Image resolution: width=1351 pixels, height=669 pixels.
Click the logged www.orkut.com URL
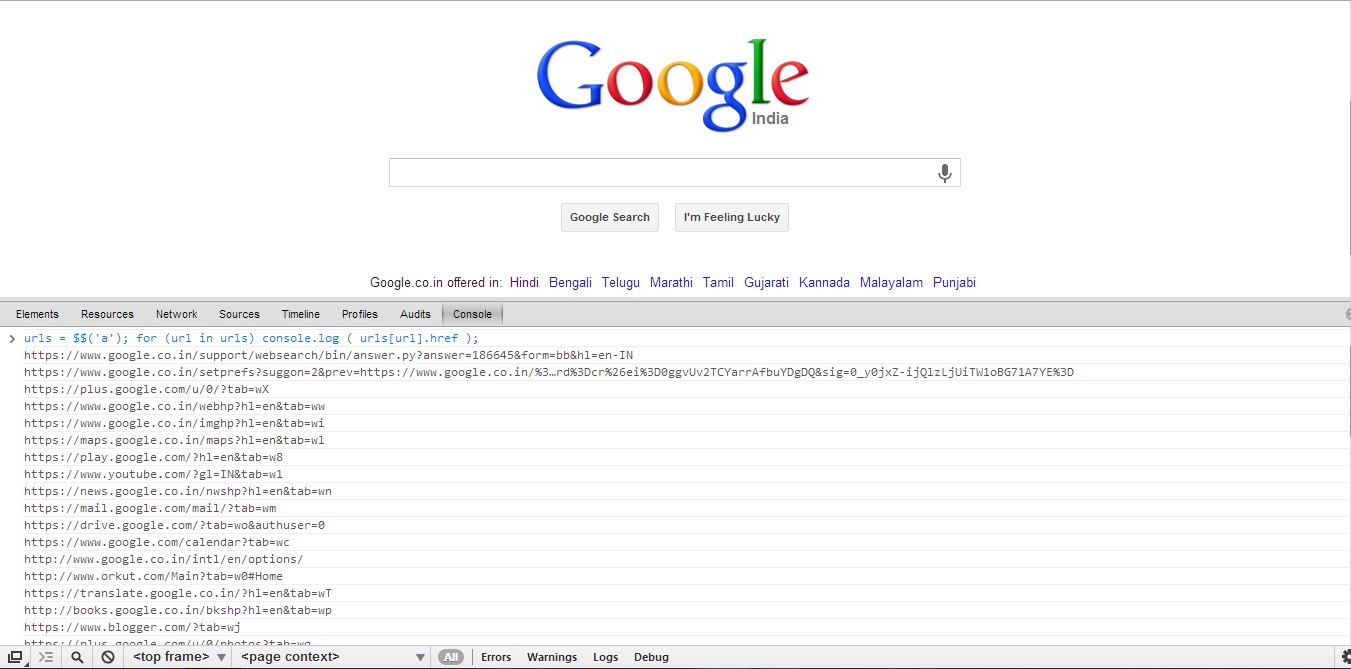point(153,576)
